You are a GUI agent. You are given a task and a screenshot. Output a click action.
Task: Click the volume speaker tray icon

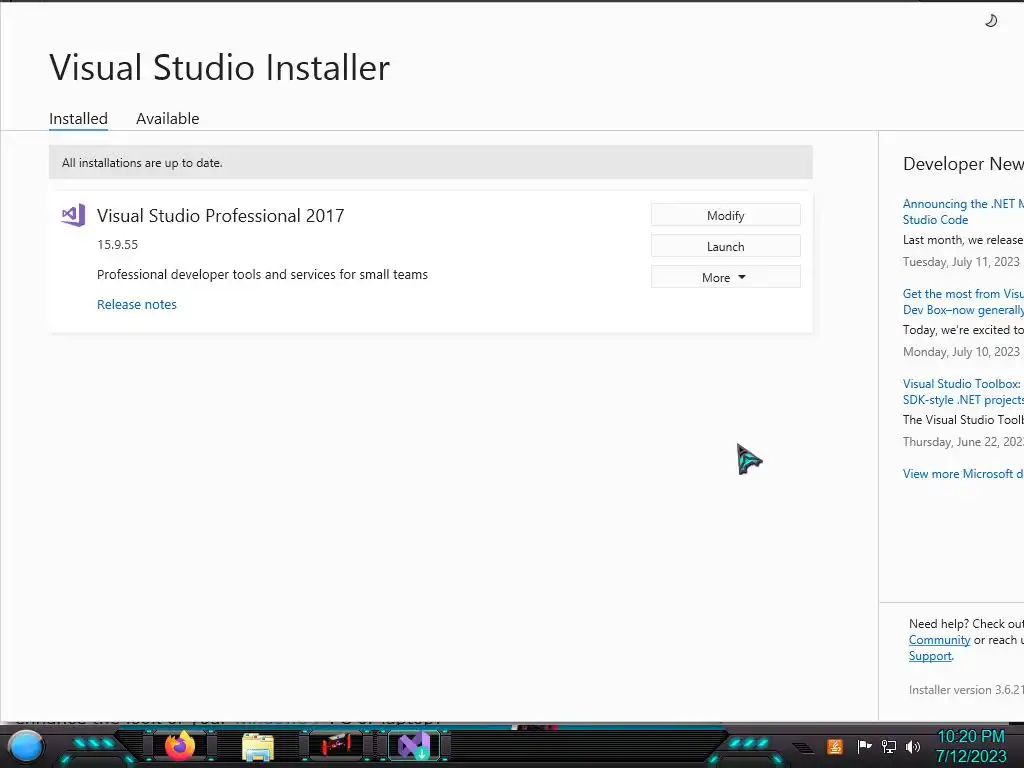912,746
